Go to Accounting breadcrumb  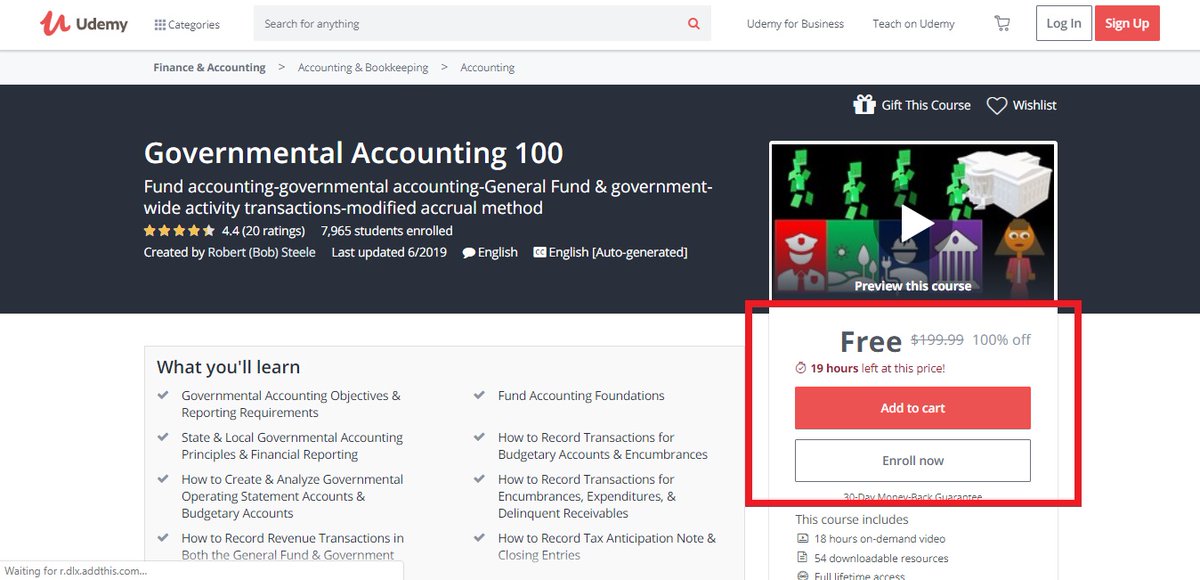[487, 68]
